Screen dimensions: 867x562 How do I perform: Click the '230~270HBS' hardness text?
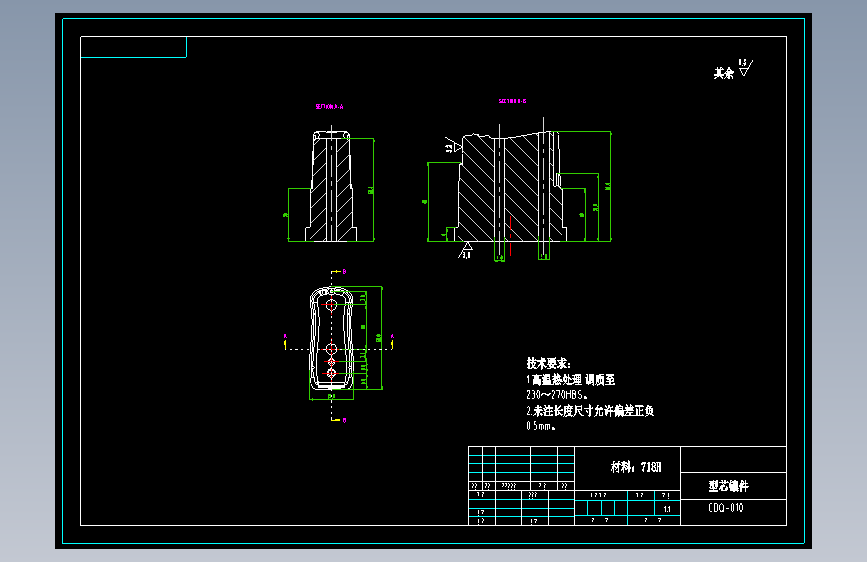556,395
